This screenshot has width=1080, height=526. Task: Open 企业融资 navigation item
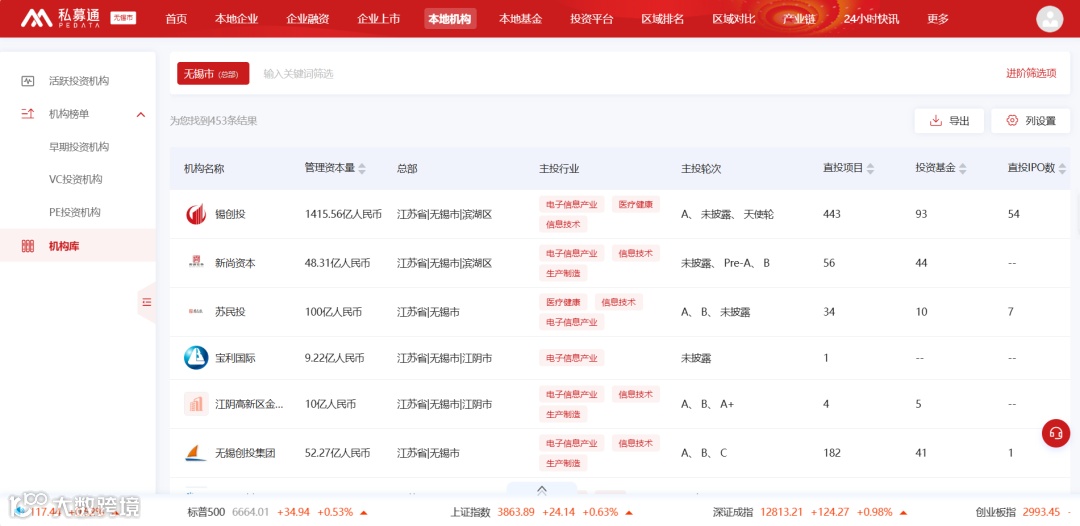pyautogui.click(x=308, y=19)
